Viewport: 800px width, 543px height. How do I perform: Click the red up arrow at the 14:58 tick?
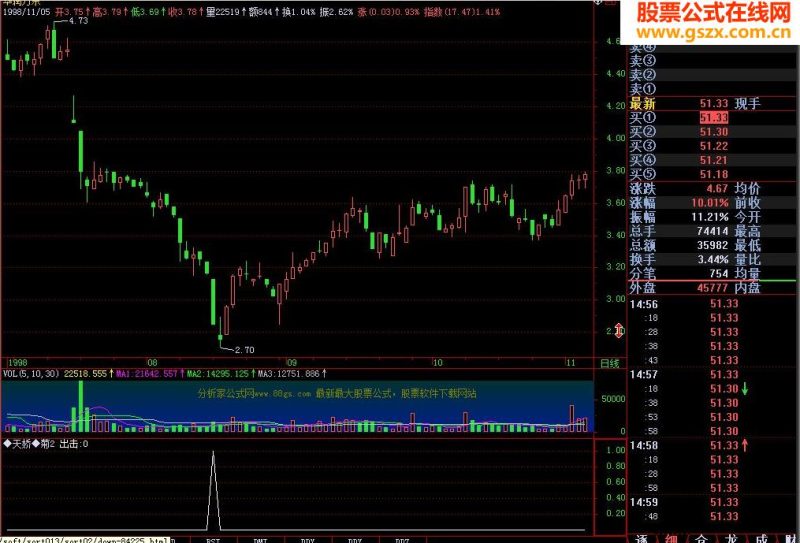tap(744, 446)
